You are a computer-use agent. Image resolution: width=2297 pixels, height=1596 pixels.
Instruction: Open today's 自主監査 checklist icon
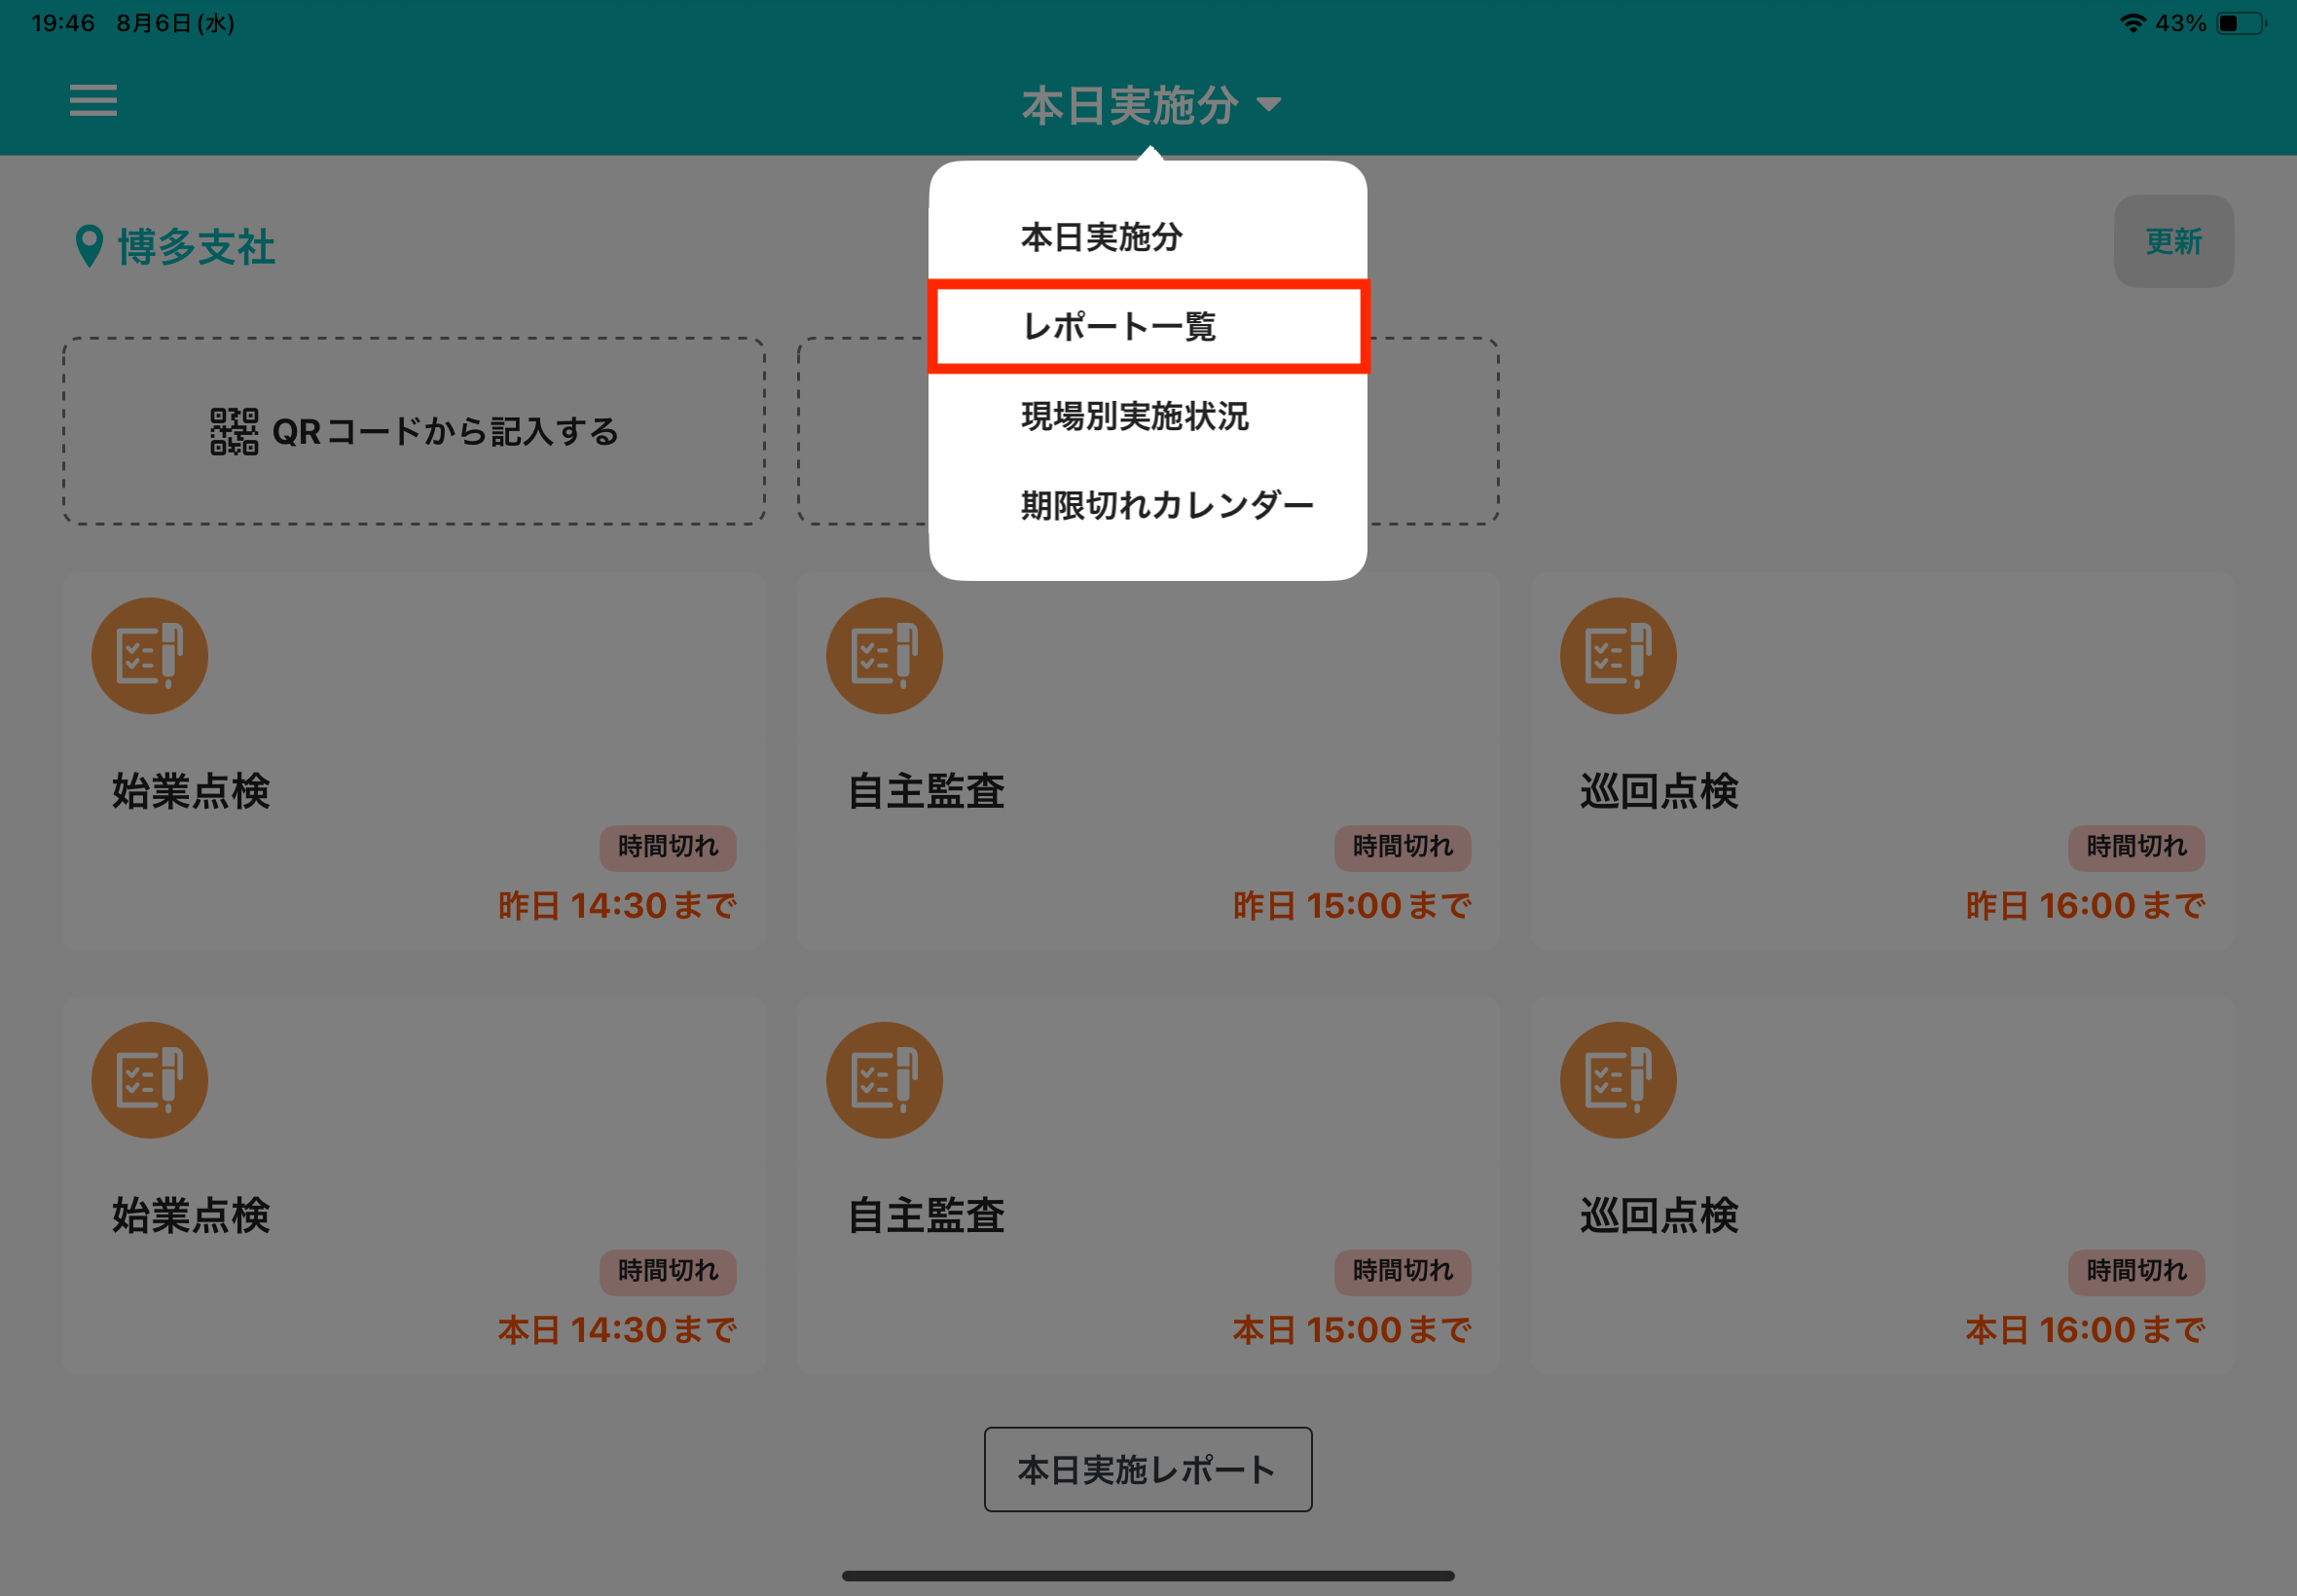pos(884,1080)
